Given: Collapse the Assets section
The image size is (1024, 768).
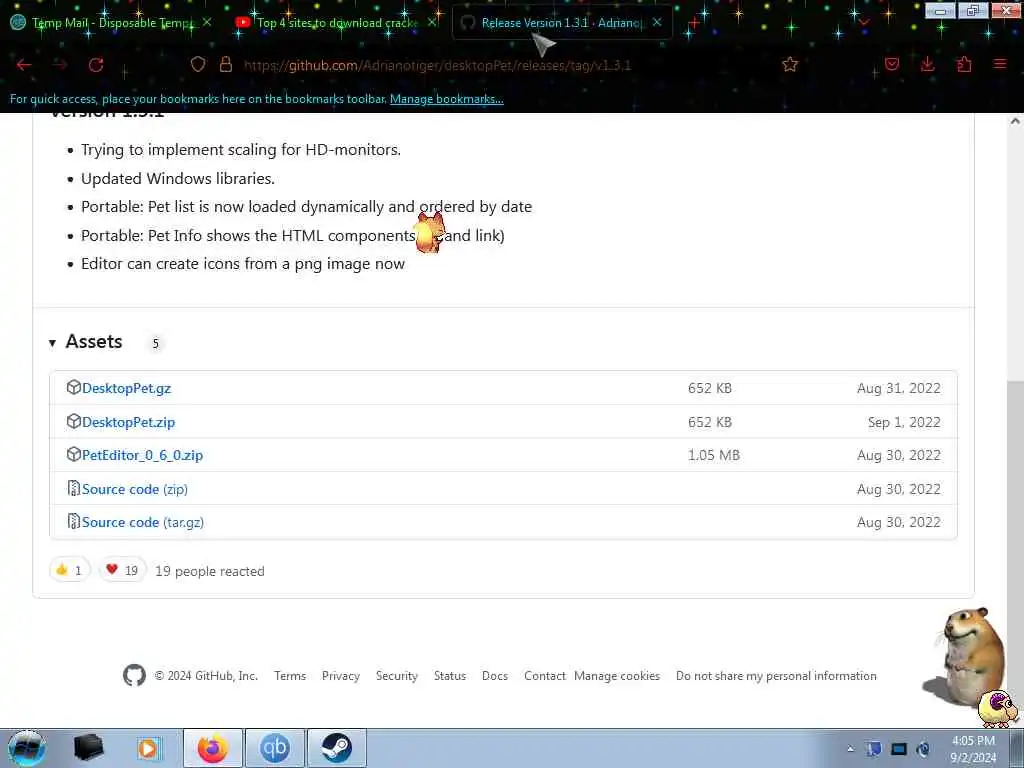Looking at the screenshot, I should 52,343.
